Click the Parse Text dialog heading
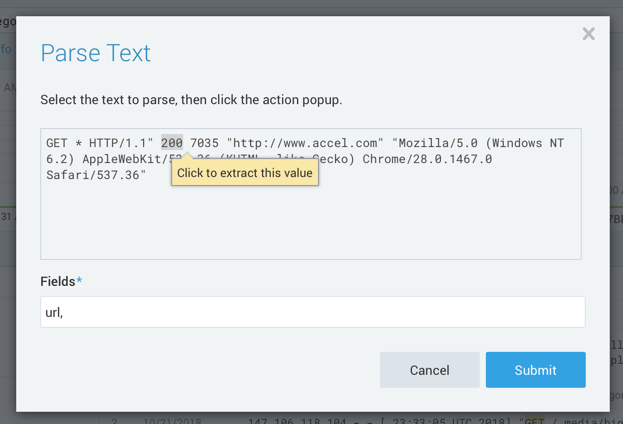The height and width of the screenshot is (424, 623). tap(95, 53)
